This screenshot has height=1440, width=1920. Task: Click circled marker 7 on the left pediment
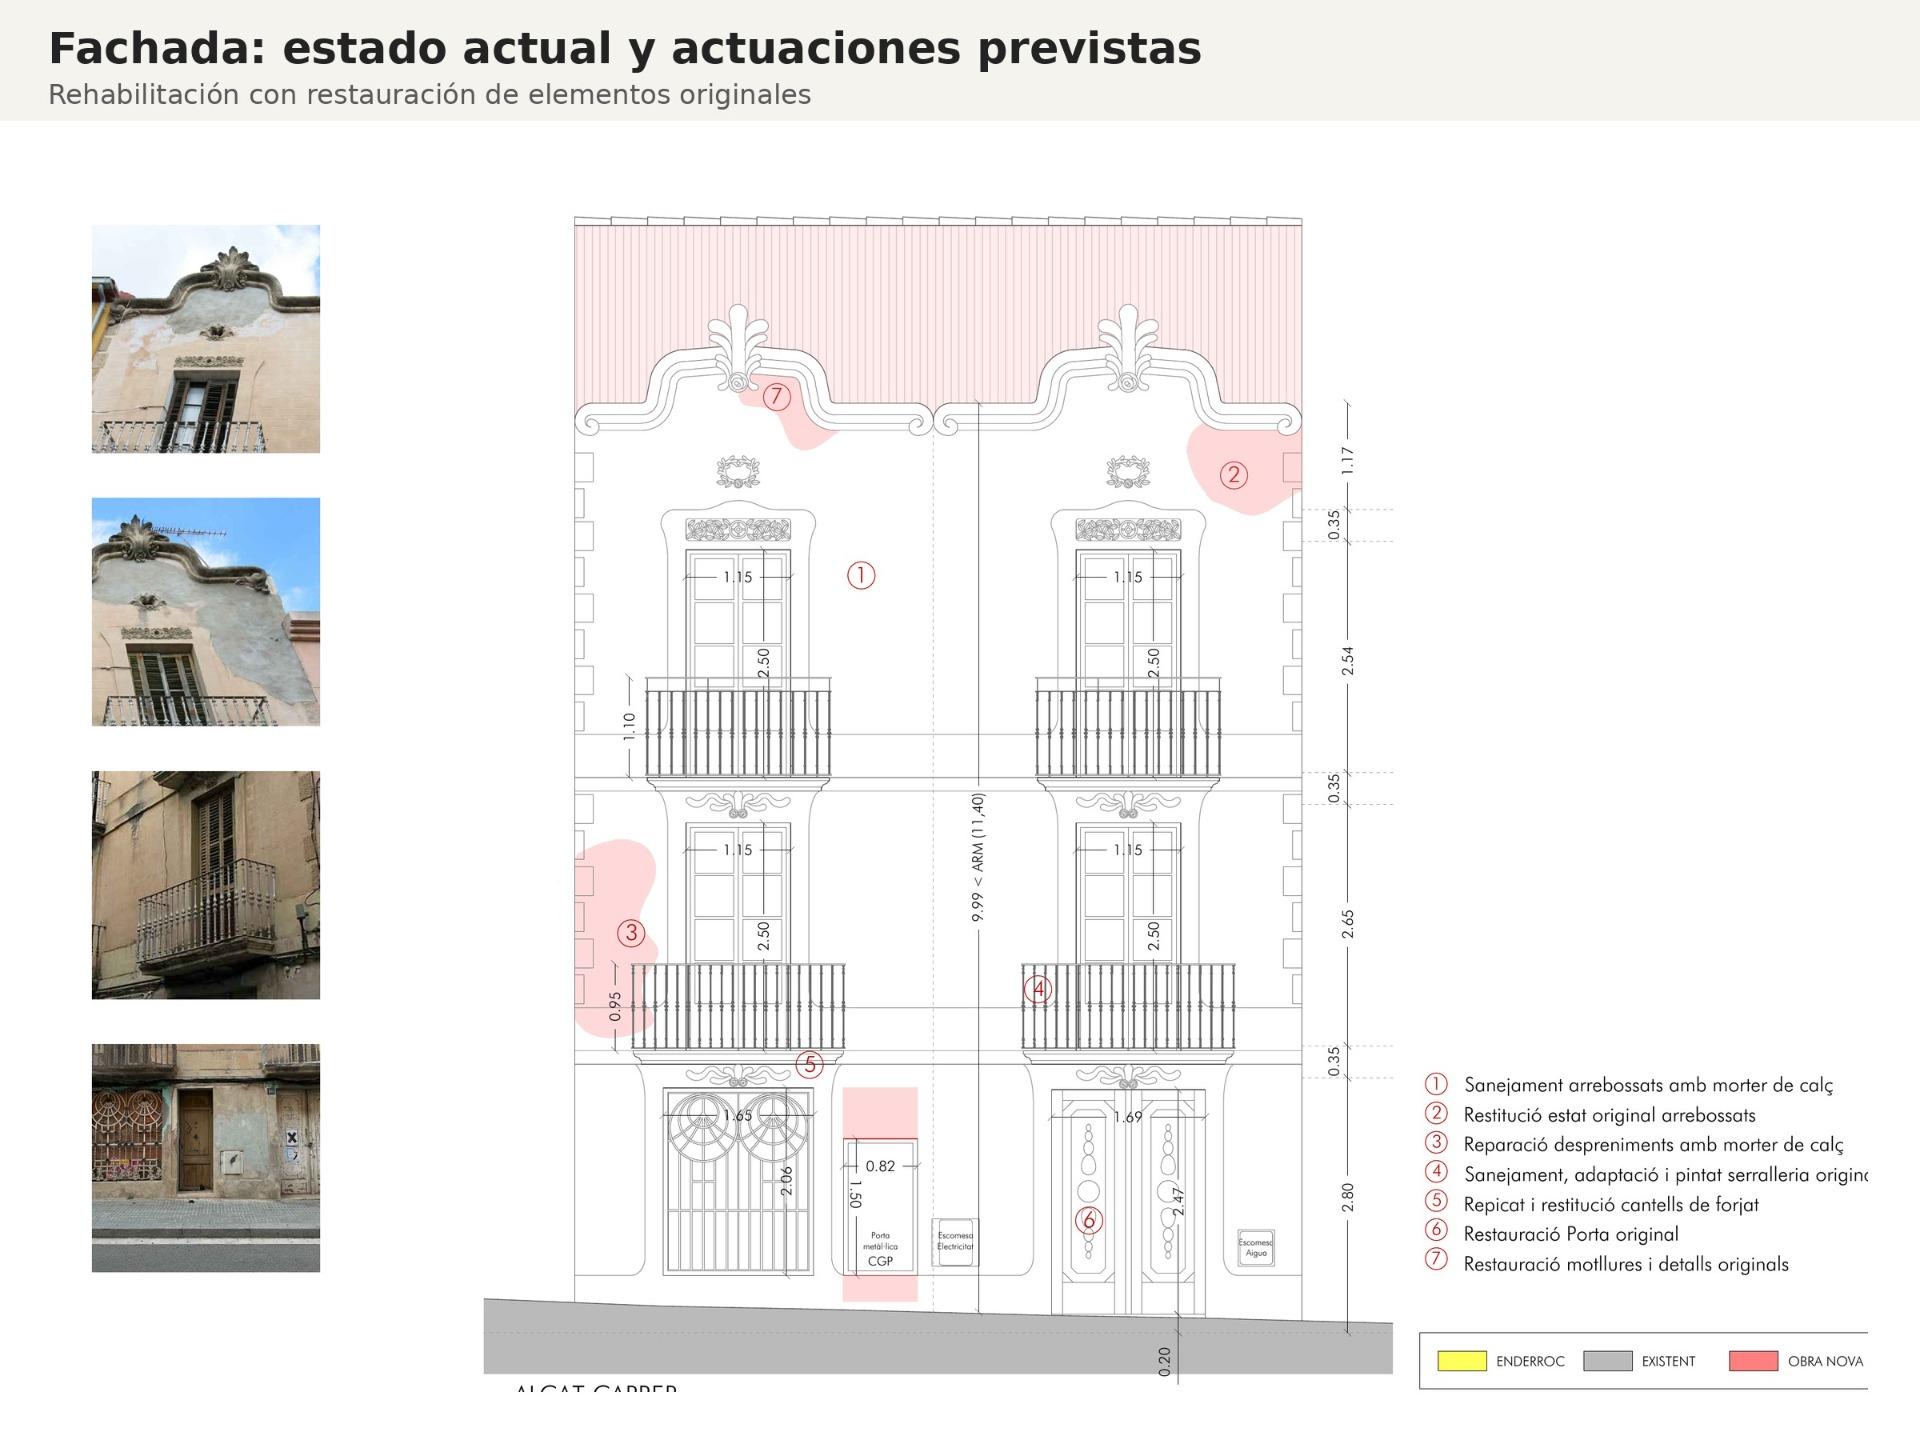pos(777,397)
